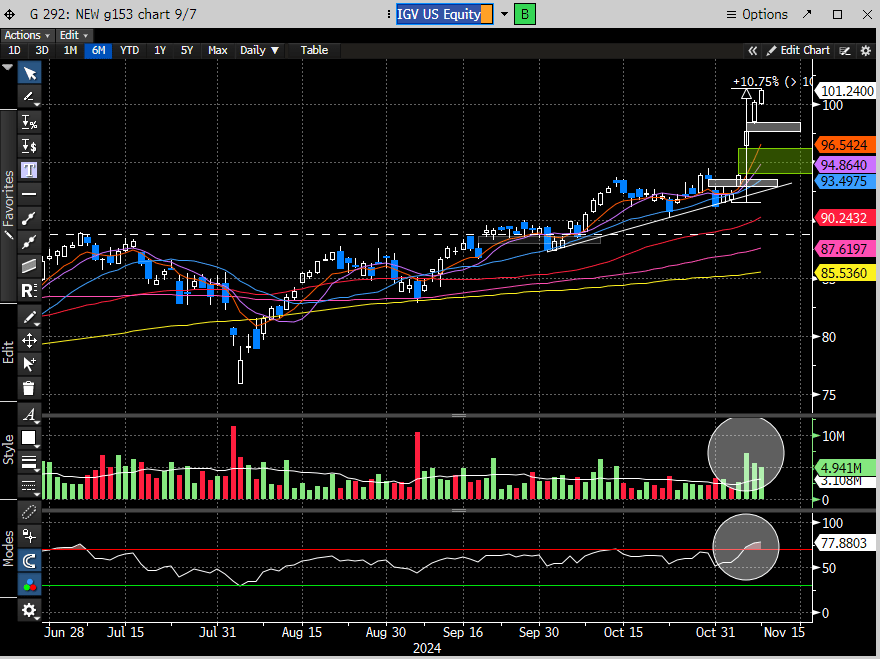880x659 pixels.
Task: Open the Actions menu
Action: coord(27,35)
